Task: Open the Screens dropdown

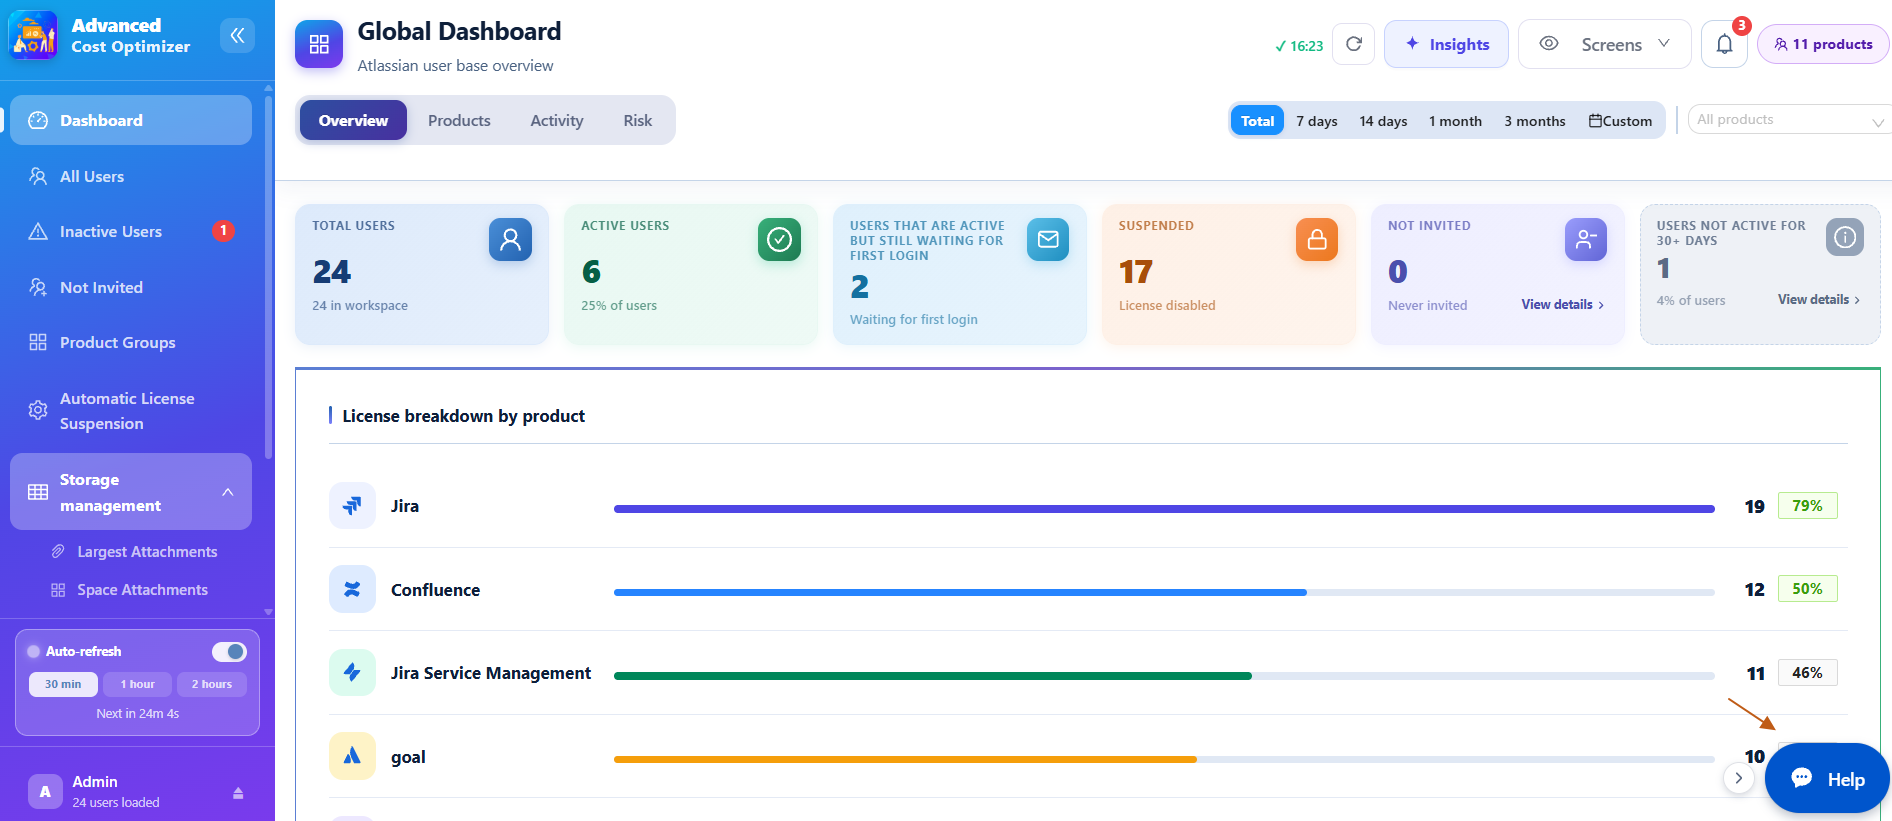Action: (x=1604, y=44)
